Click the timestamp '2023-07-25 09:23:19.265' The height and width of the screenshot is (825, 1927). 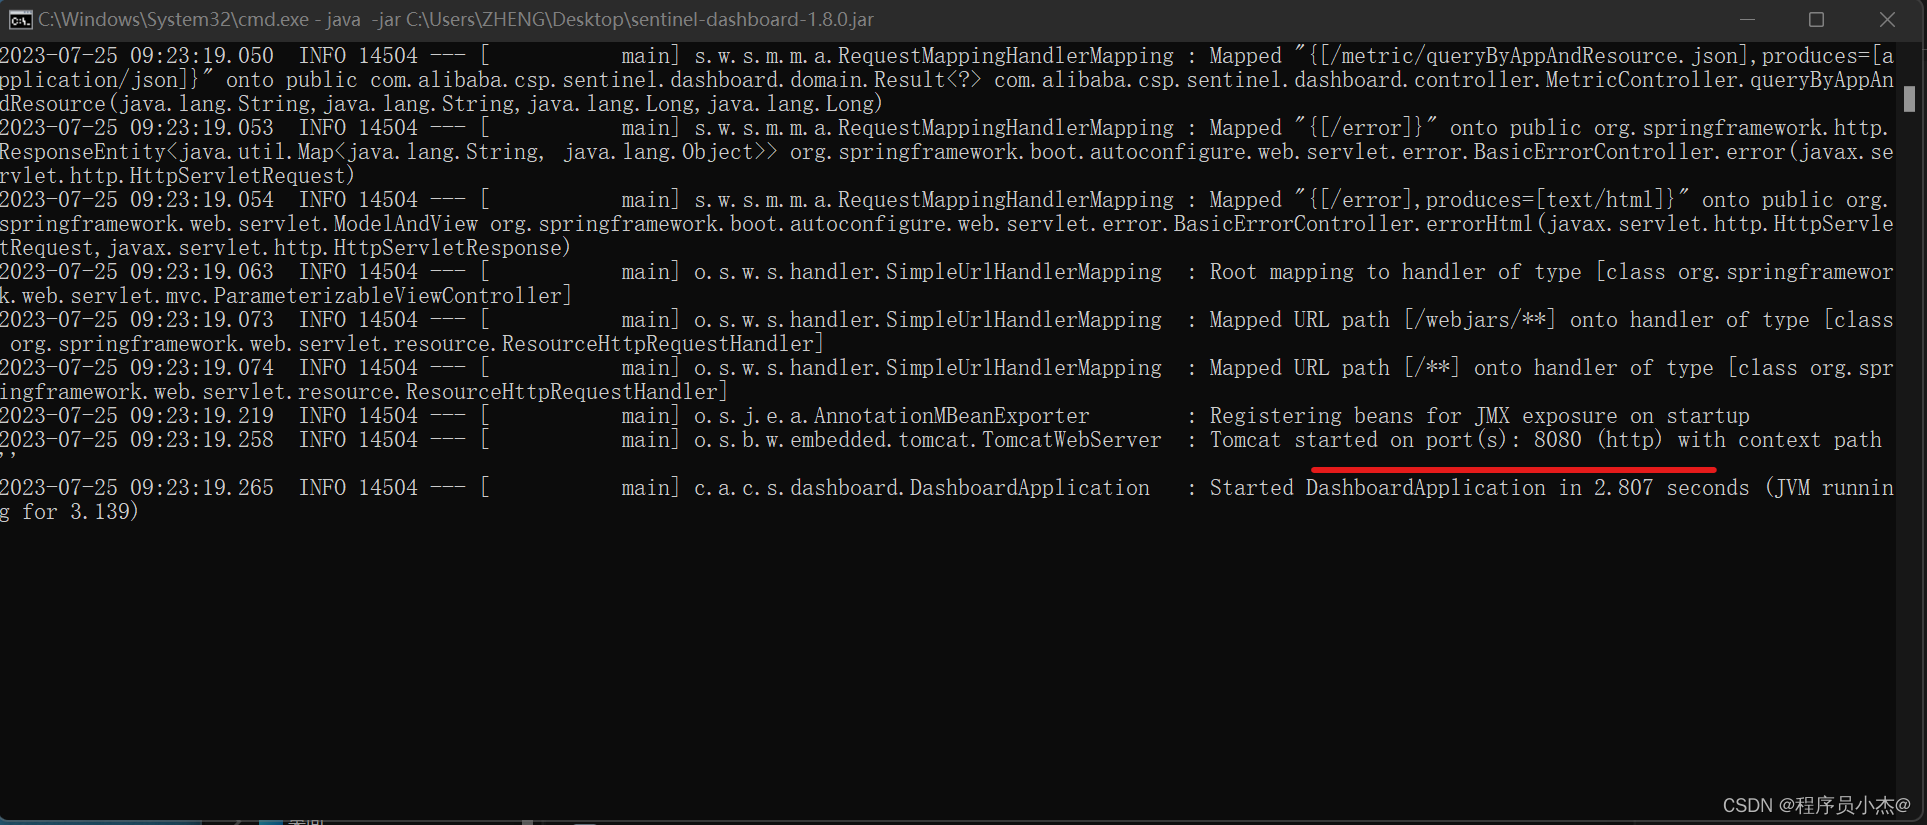pyautogui.click(x=137, y=488)
